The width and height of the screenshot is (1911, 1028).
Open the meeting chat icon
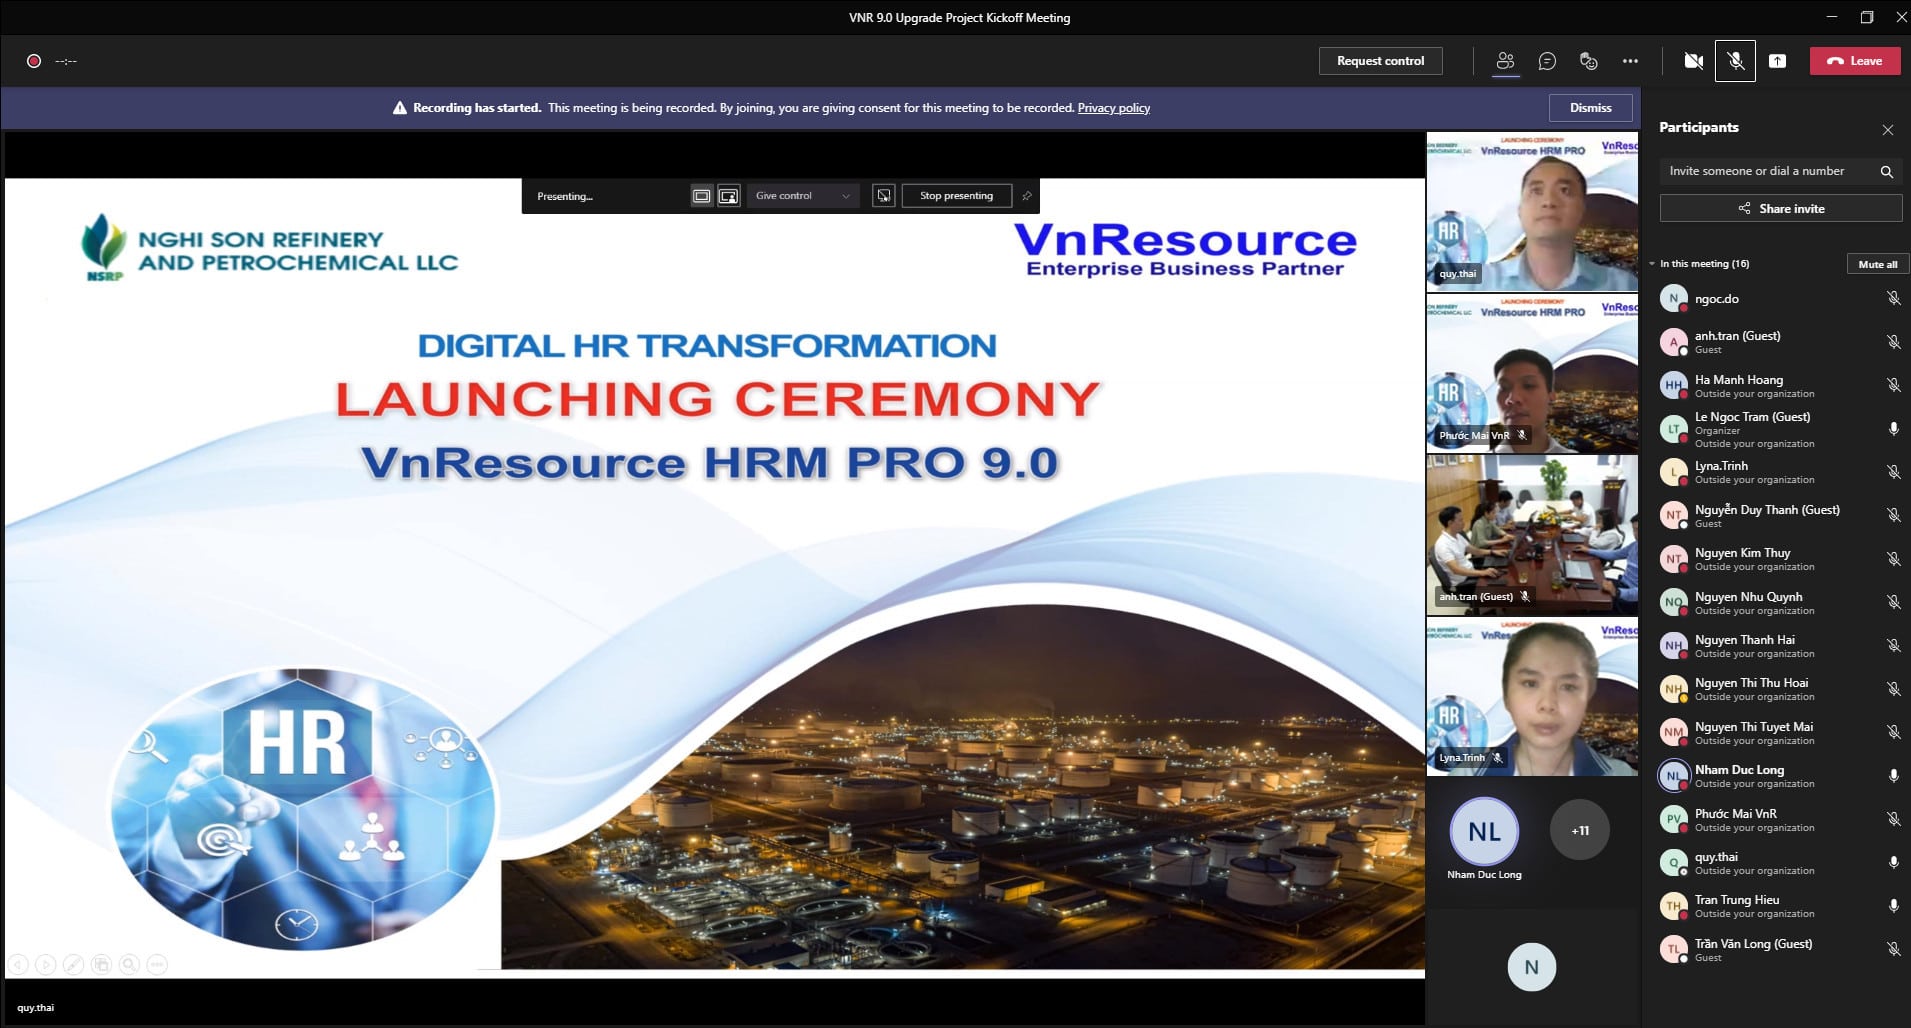coord(1547,61)
